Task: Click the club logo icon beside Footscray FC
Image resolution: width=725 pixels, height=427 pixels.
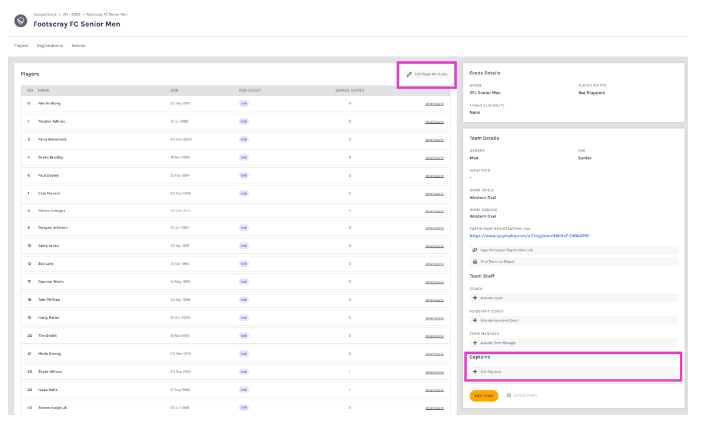Action: pyautogui.click(x=20, y=21)
